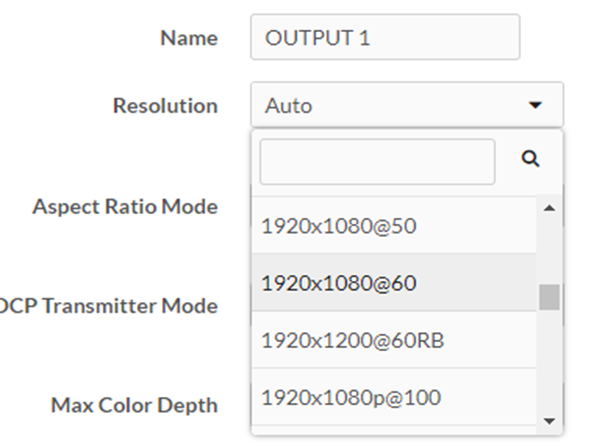
Task: Click the list scroll down arrow
Action: click(x=549, y=421)
